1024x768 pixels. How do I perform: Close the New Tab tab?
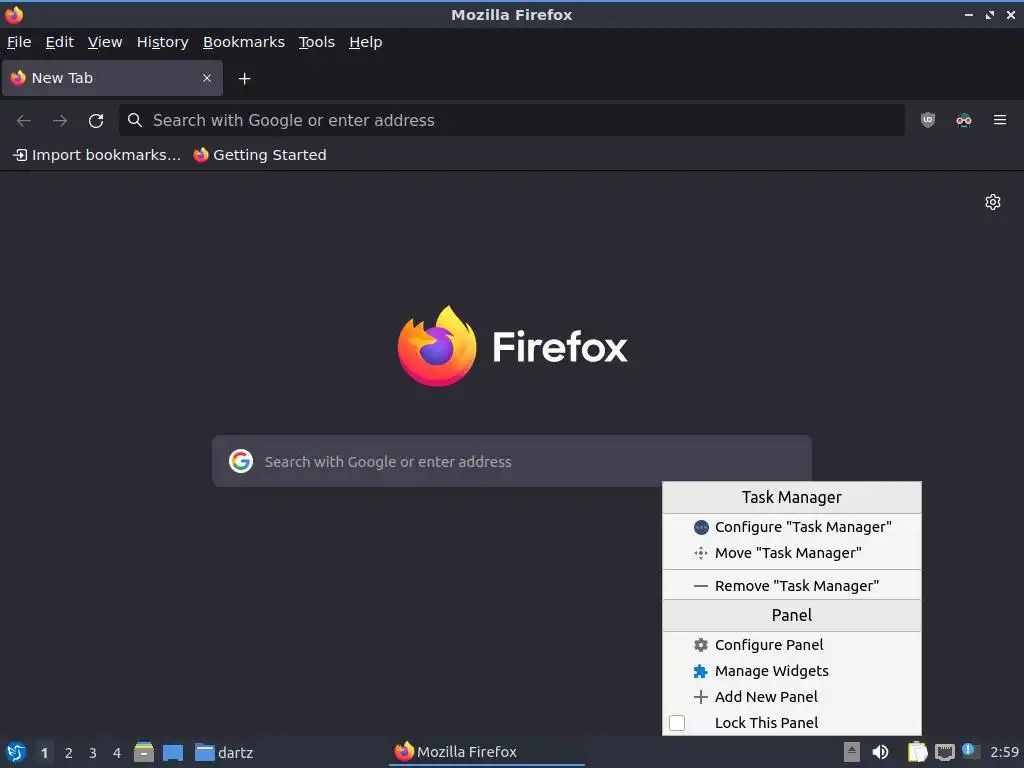coord(207,78)
